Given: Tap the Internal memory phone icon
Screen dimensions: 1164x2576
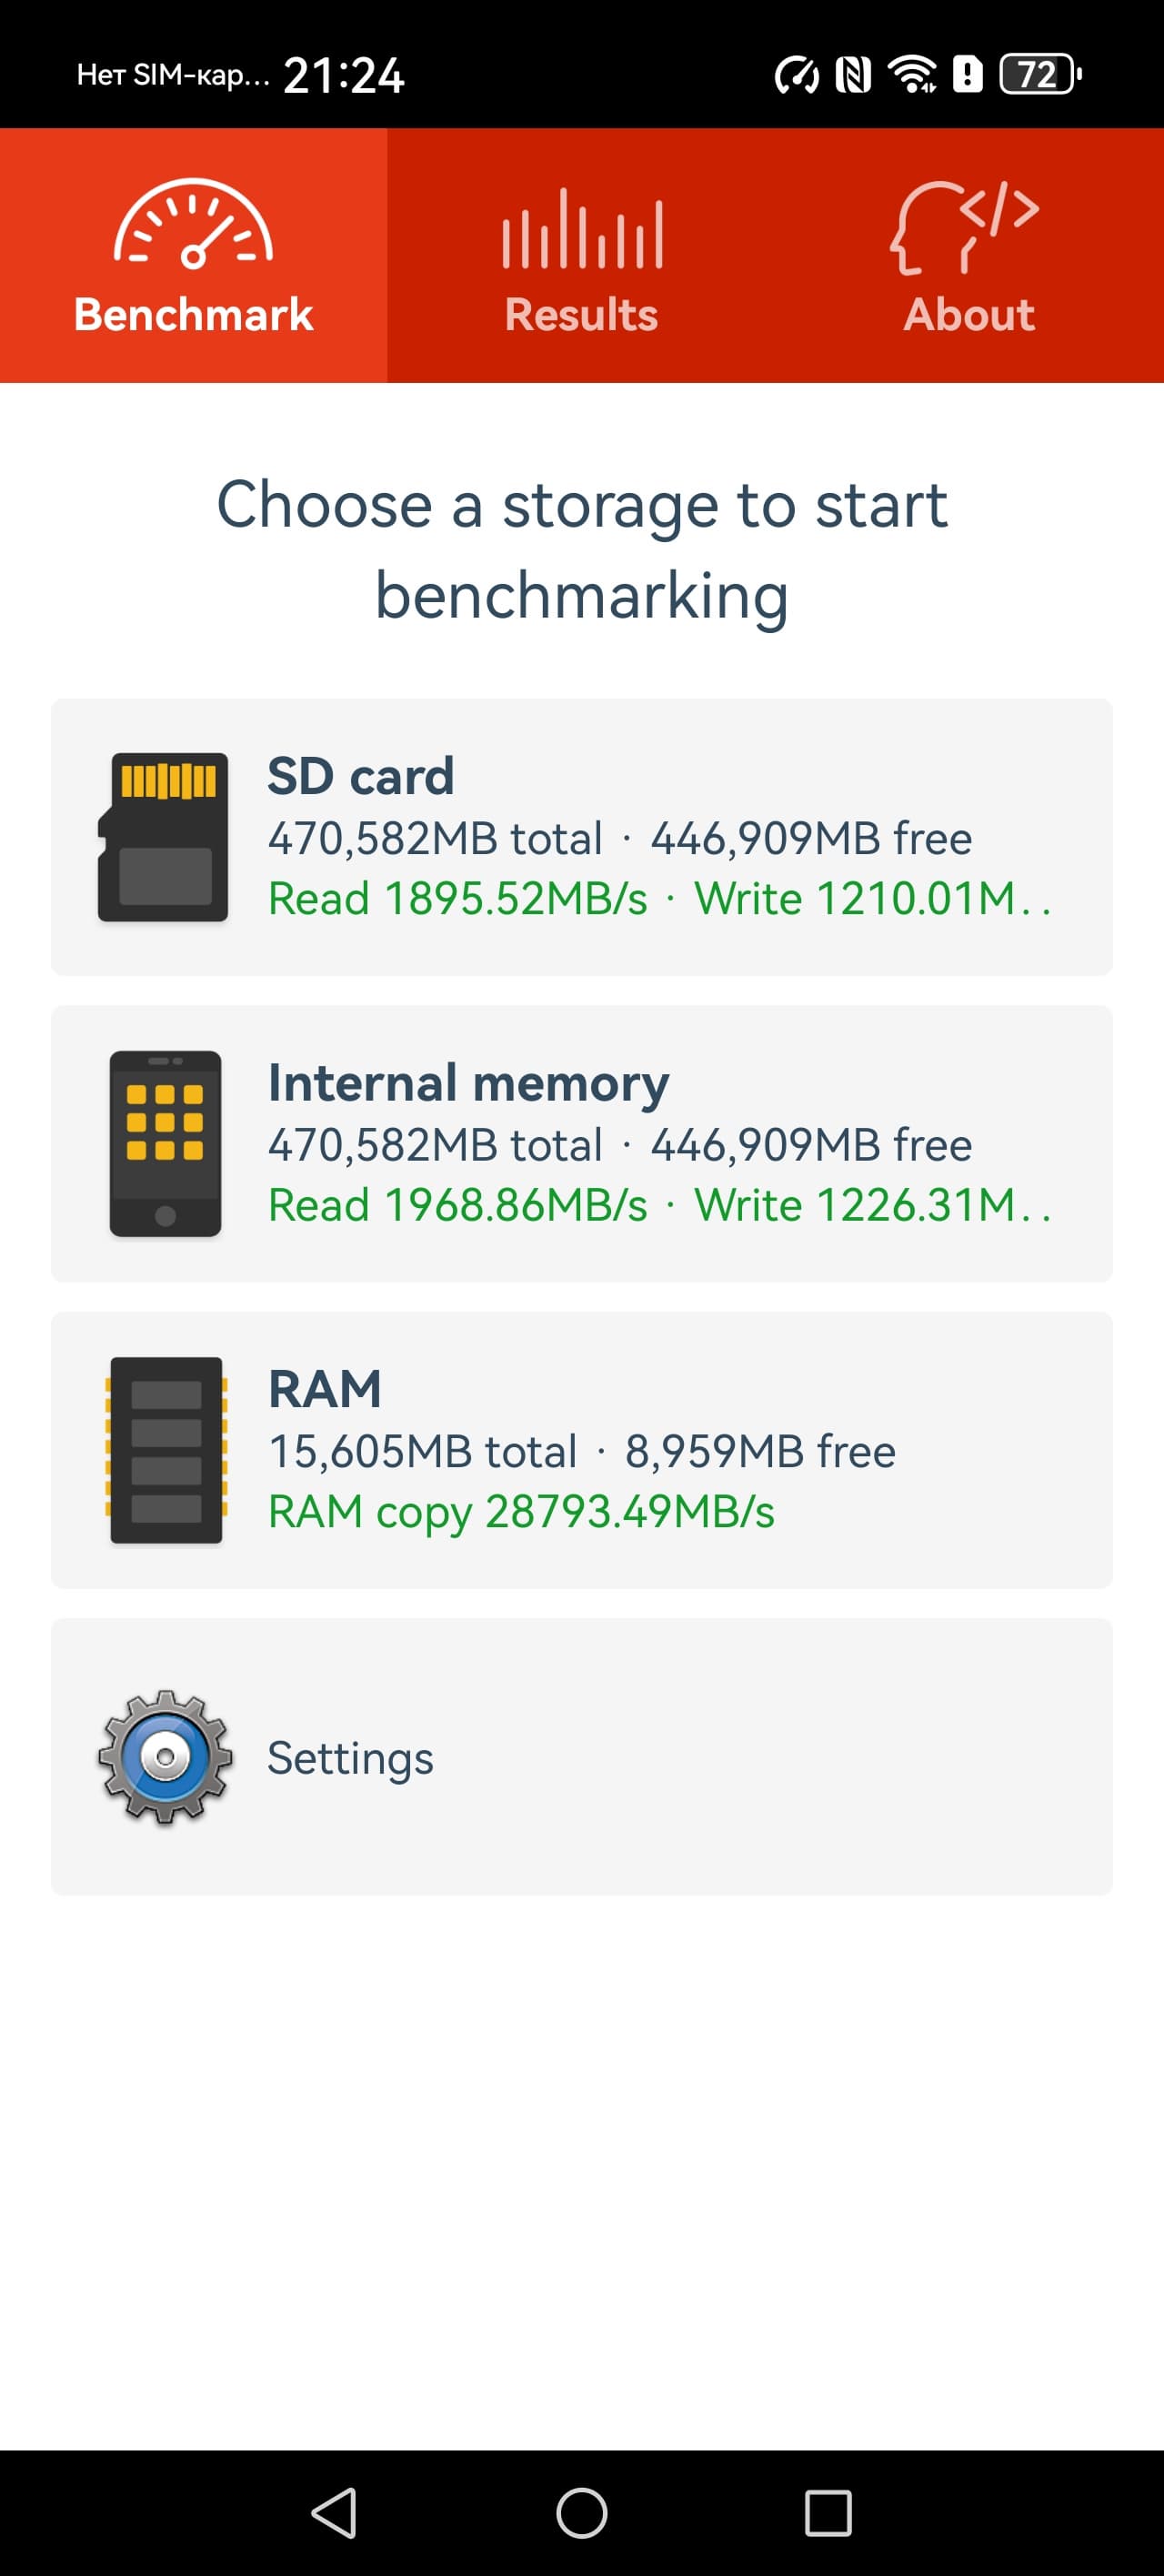Looking at the screenshot, I should pos(165,1144).
